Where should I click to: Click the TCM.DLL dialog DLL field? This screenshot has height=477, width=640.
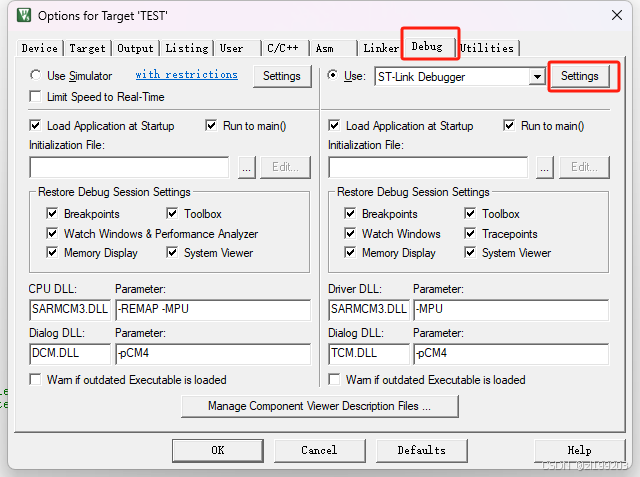pyautogui.click(x=369, y=353)
